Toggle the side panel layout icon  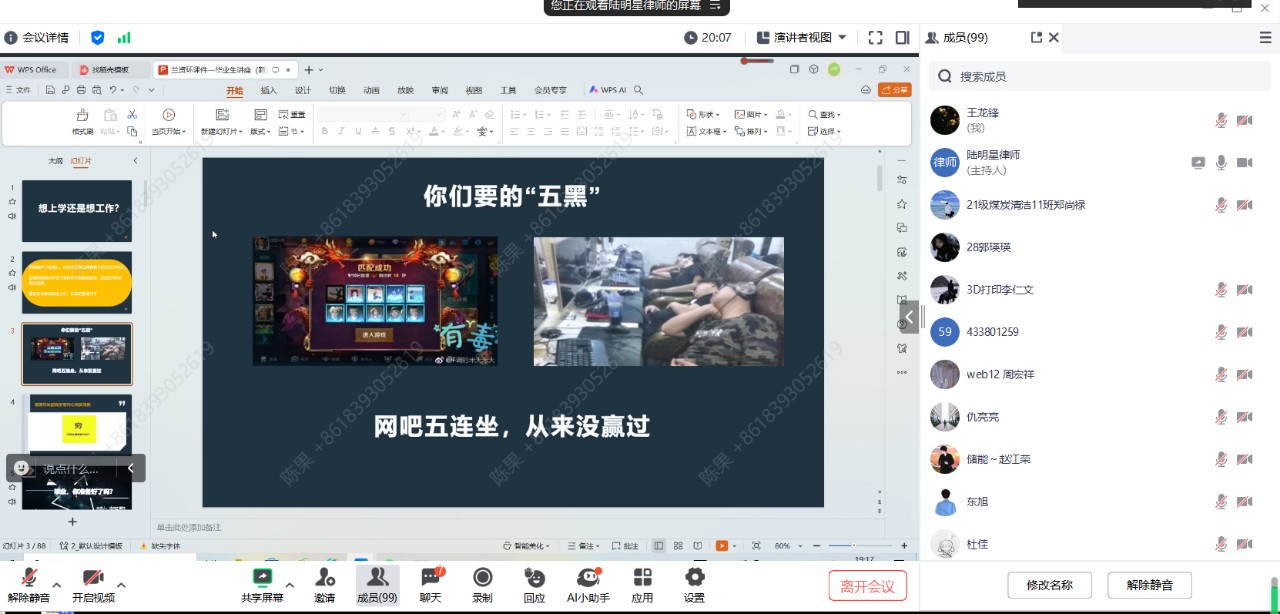tap(902, 38)
